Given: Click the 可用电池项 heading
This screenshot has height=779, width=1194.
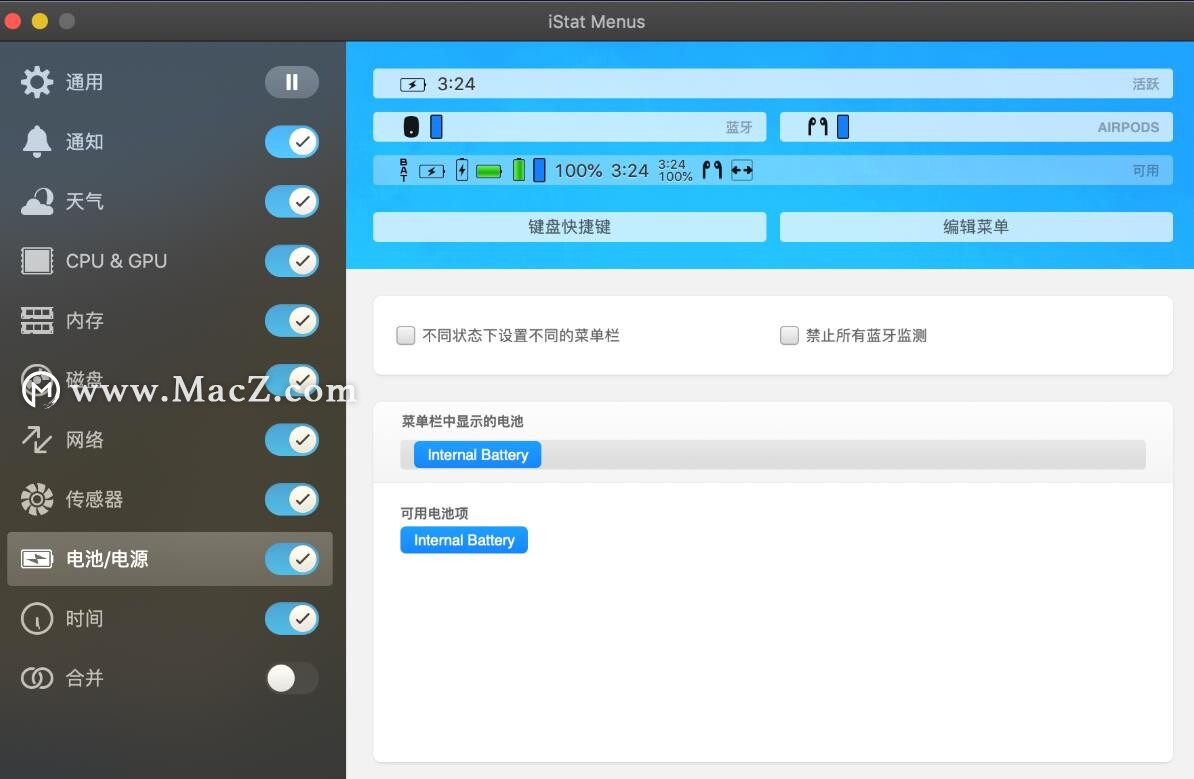Looking at the screenshot, I should (434, 513).
